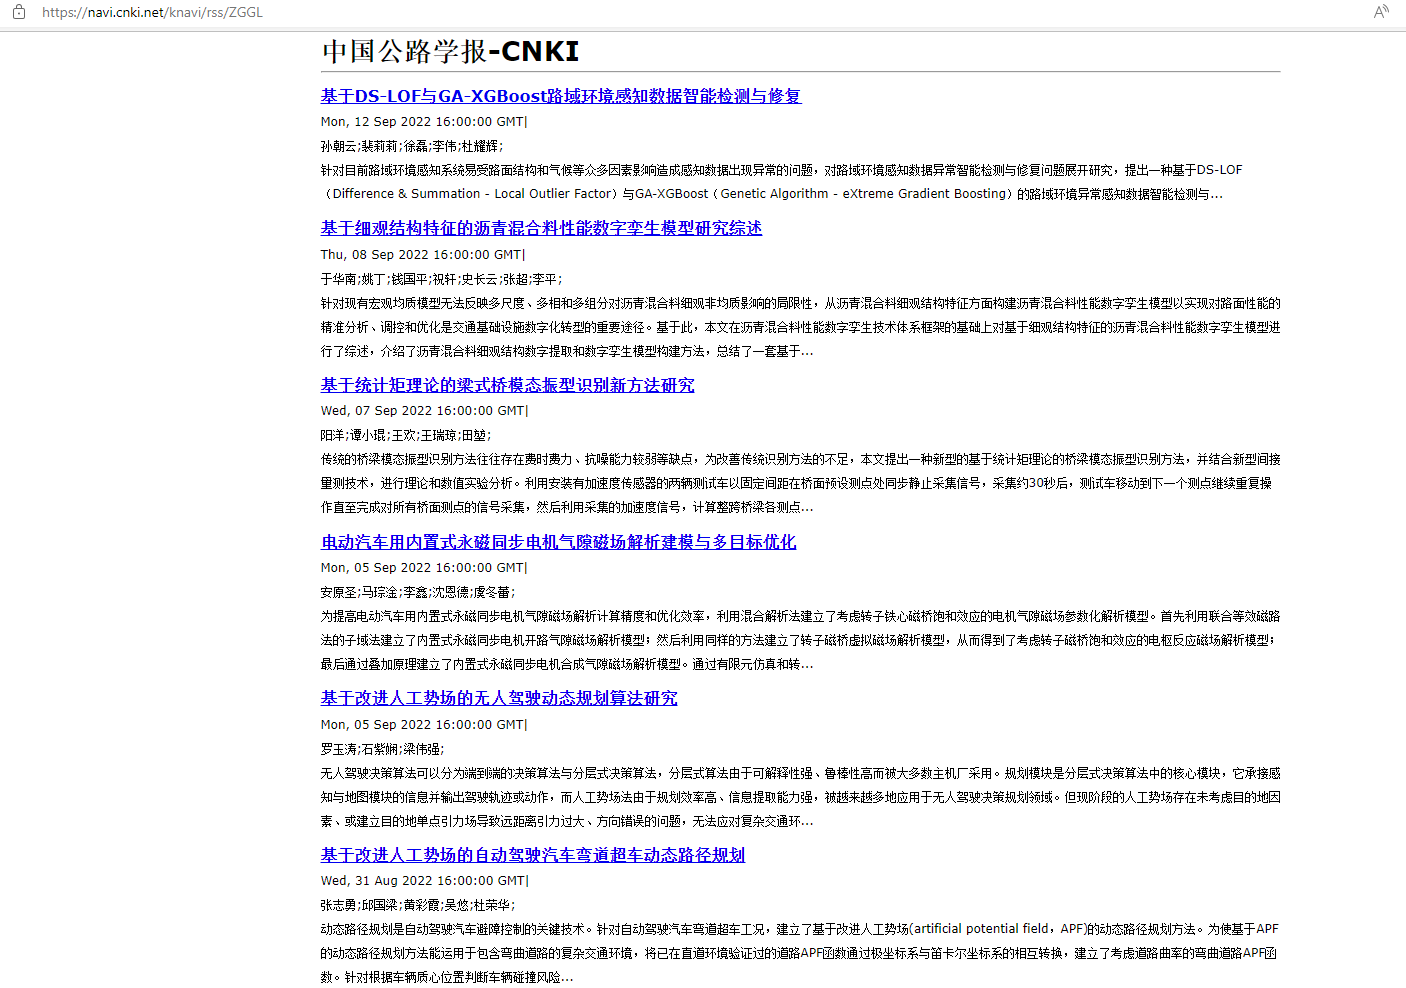The width and height of the screenshot is (1406, 988).
Task: Click author name 孙朝云 under first article
Action: [338, 145]
